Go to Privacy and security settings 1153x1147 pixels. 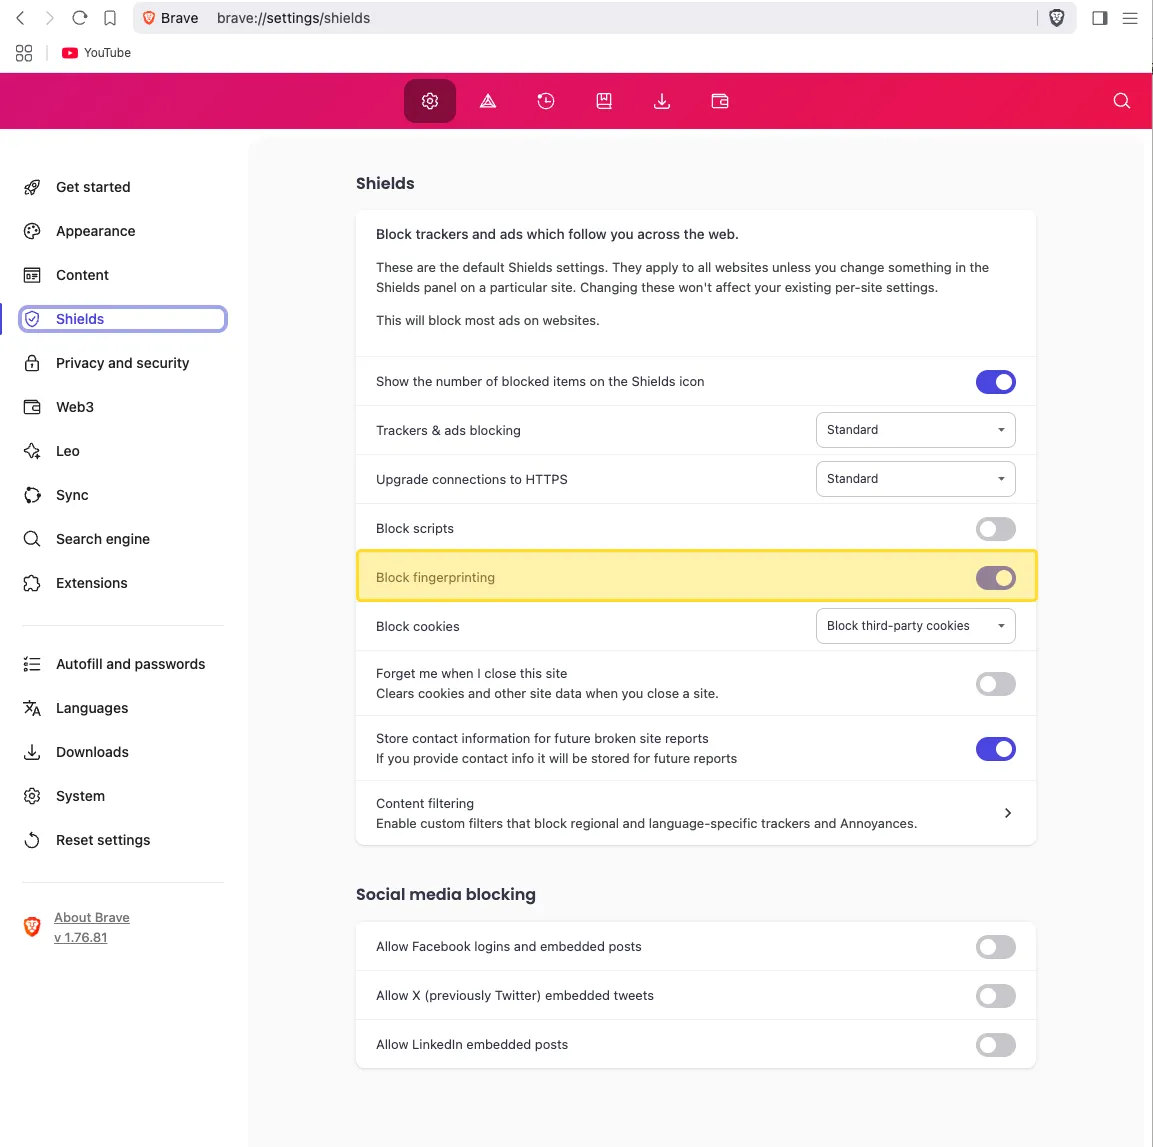122,363
